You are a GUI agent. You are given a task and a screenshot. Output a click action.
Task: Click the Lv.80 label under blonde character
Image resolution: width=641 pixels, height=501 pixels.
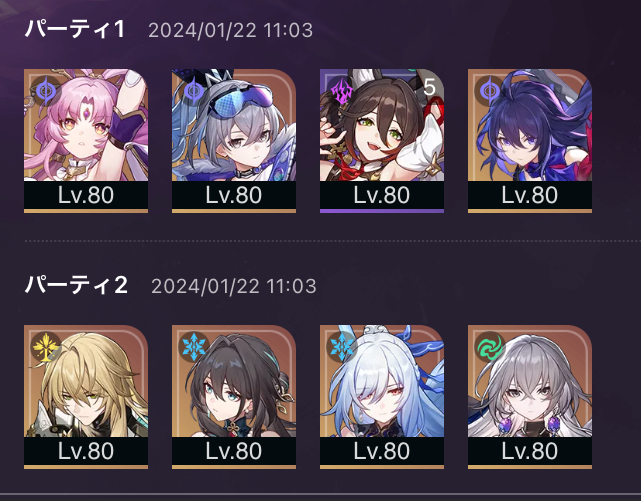86,451
